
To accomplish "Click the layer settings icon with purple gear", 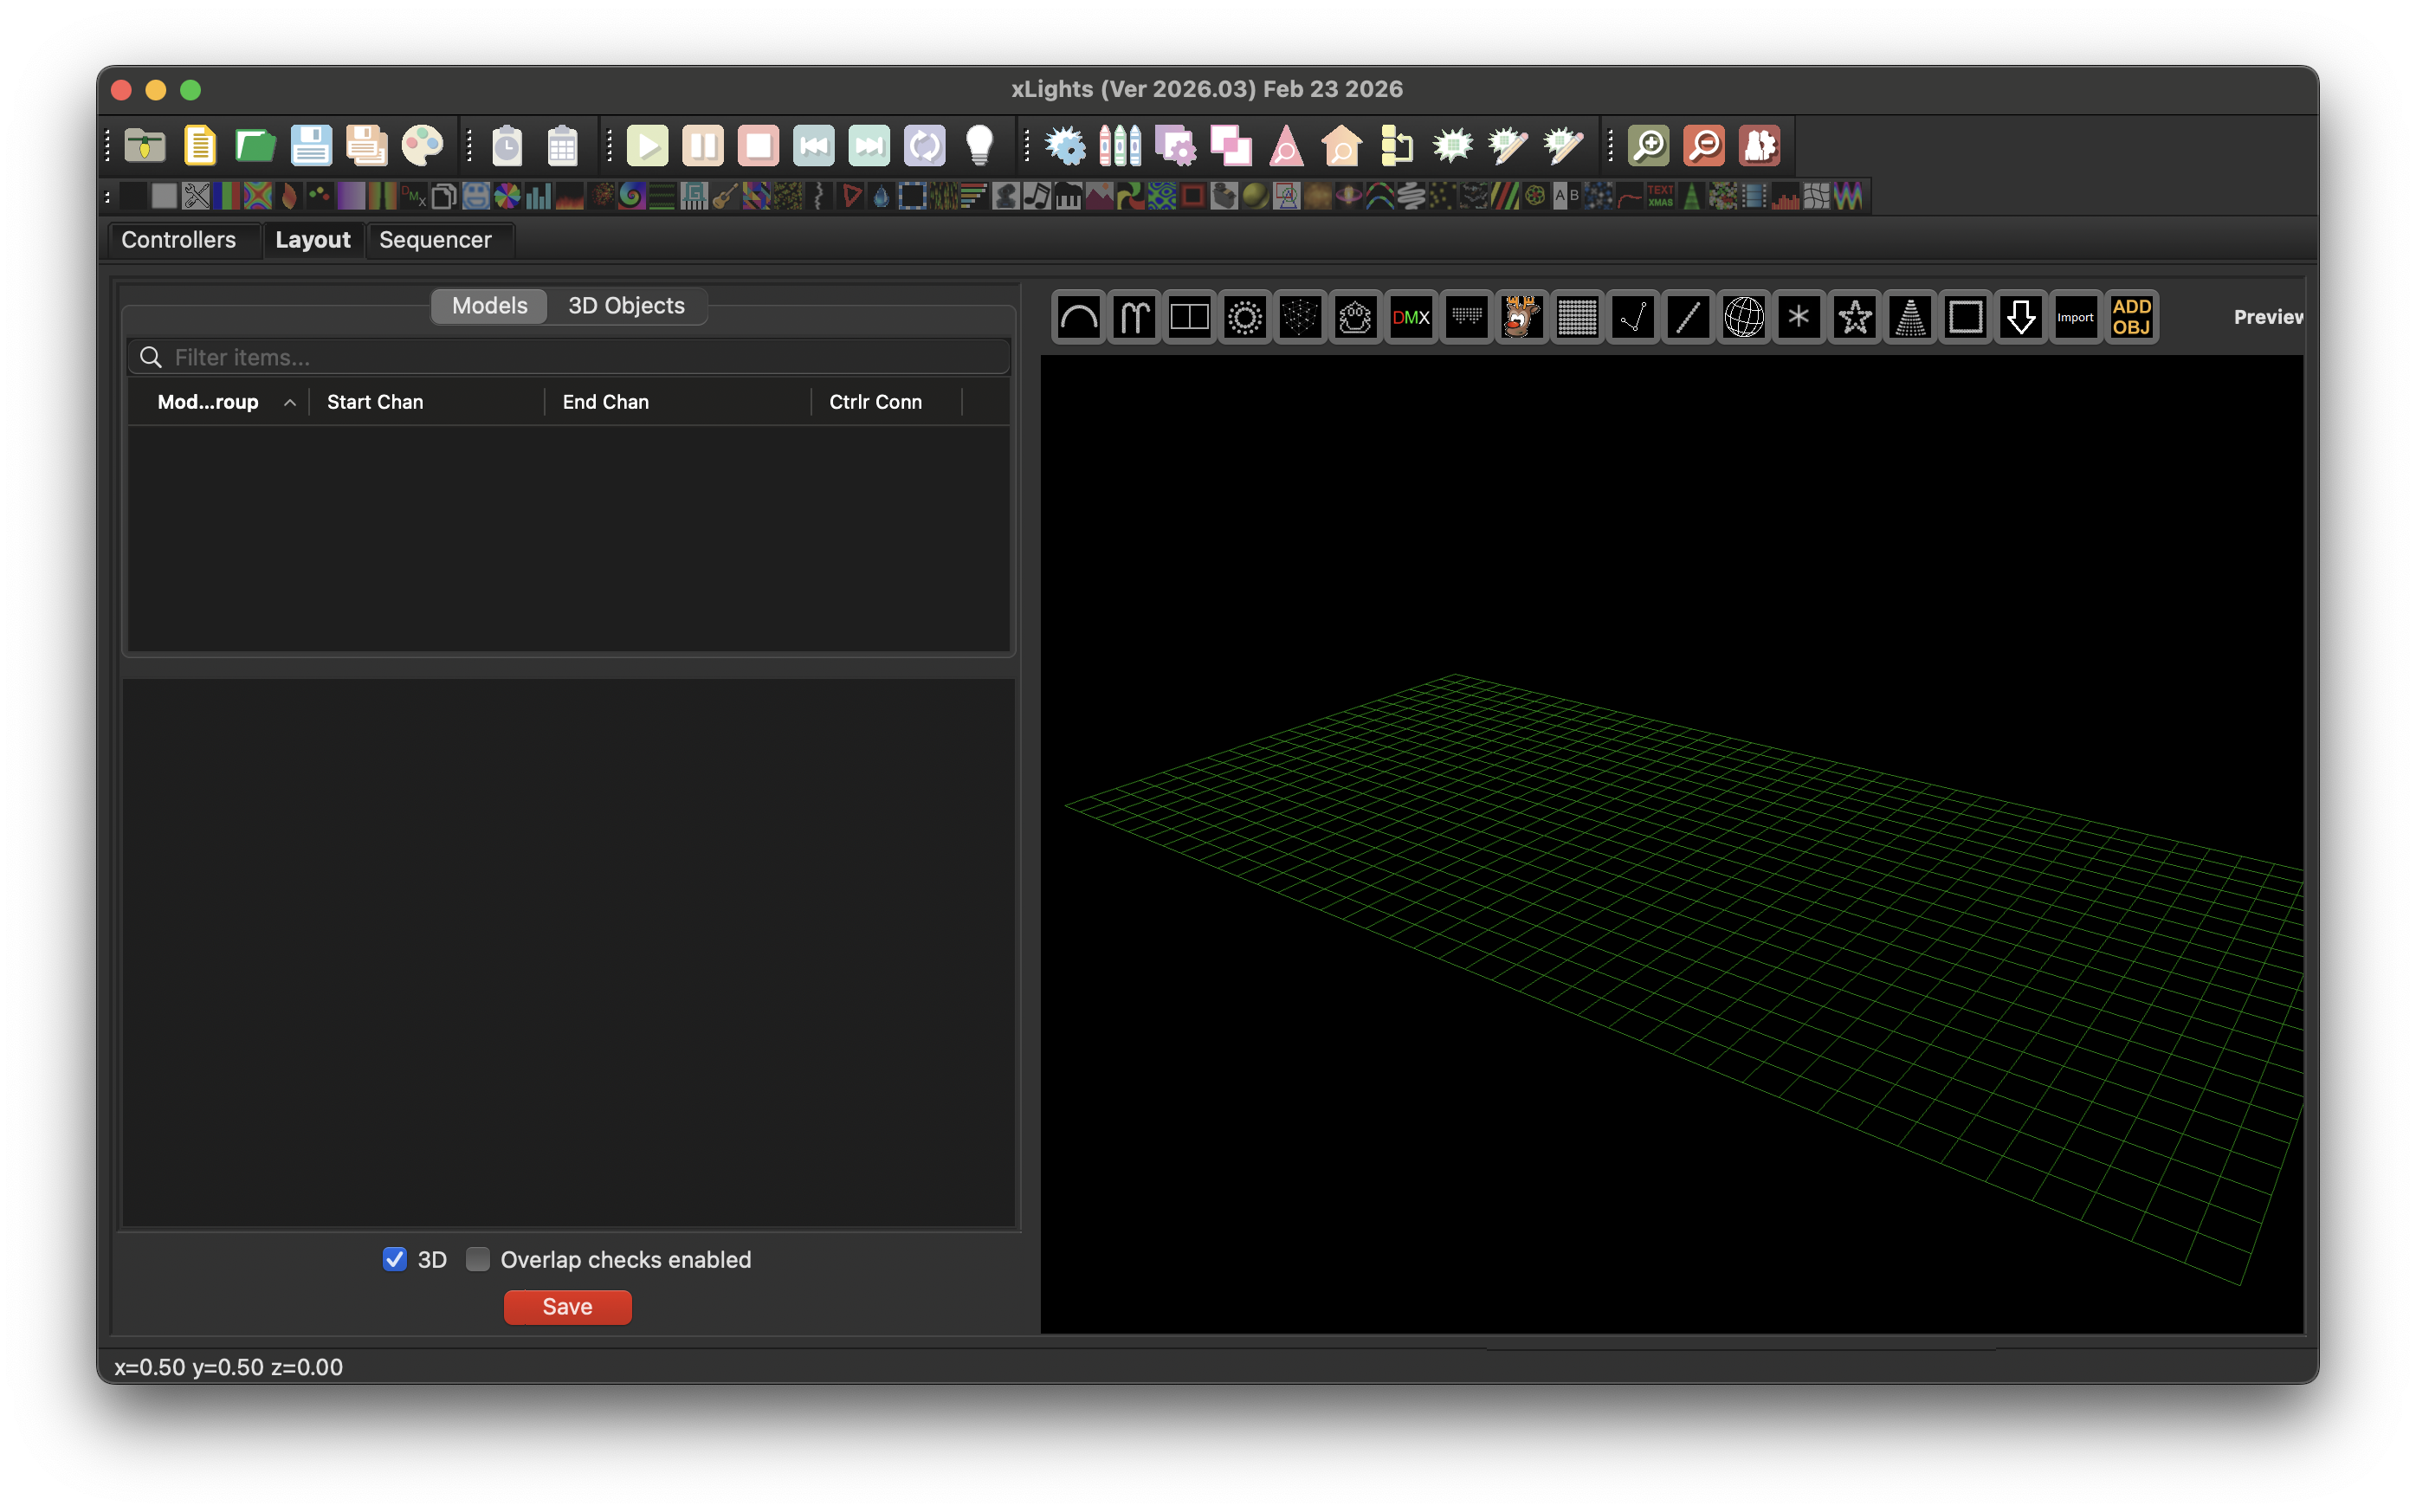I will [1176, 146].
